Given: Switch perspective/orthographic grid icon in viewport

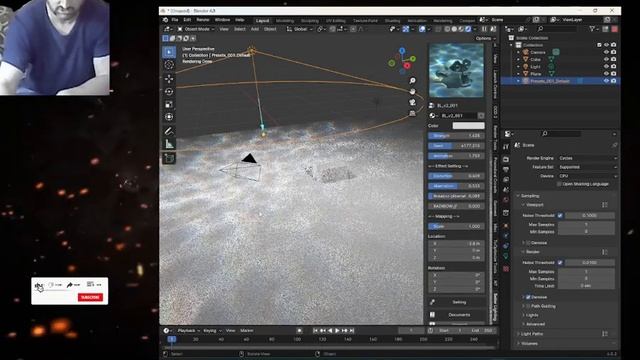Looking at the screenshot, I should pyautogui.click(x=412, y=113).
